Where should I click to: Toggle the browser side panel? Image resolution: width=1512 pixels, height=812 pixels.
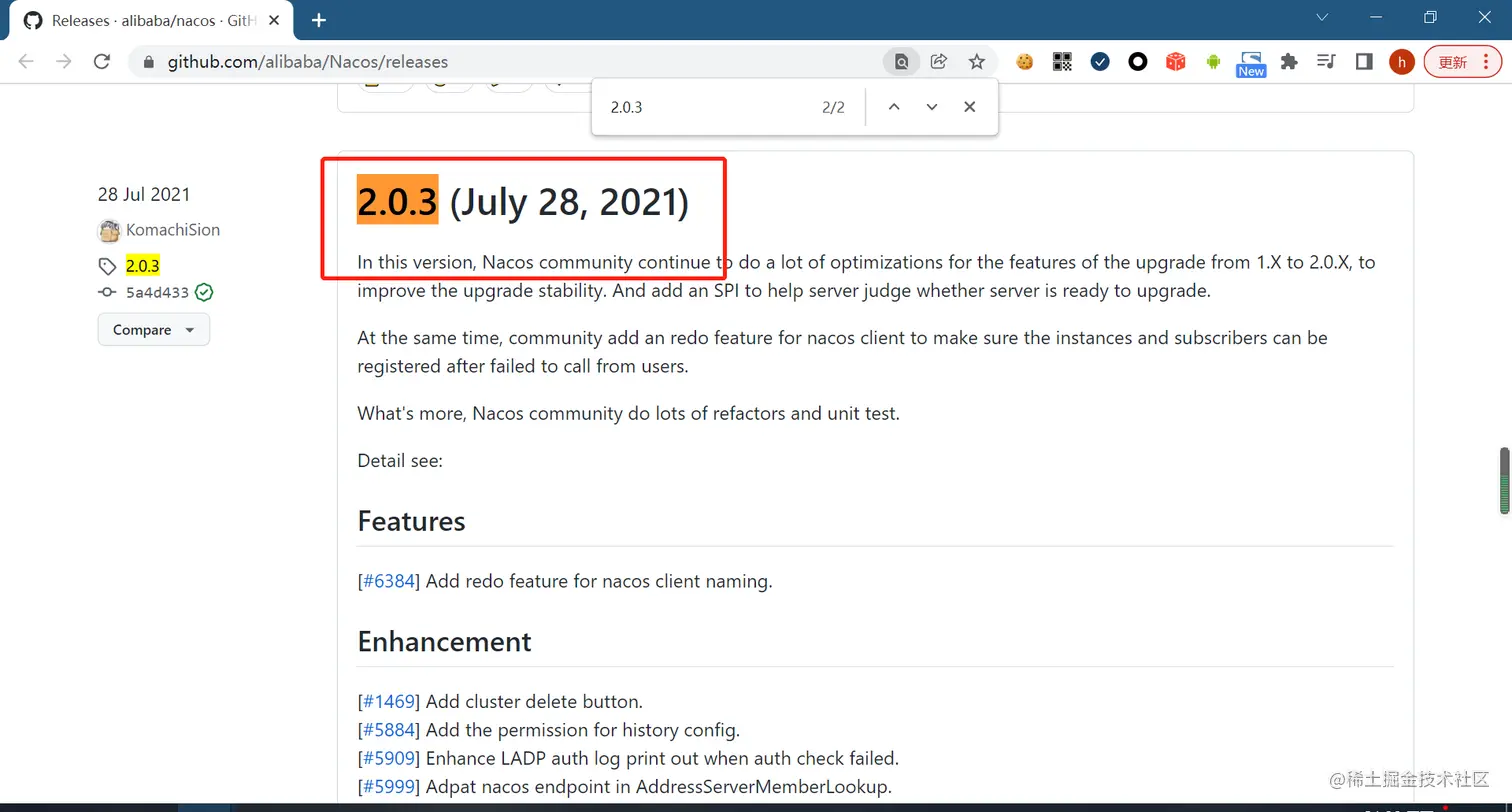click(x=1364, y=61)
